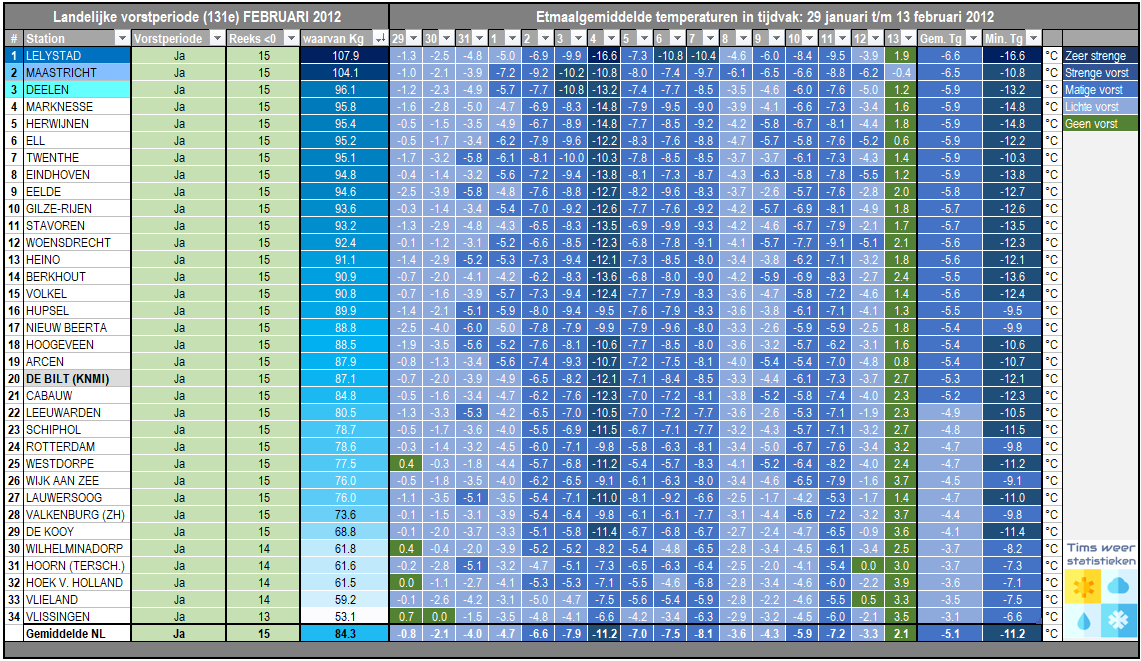Click the 95.8 value for Marknesse
The image size is (1141, 661).
[345, 106]
